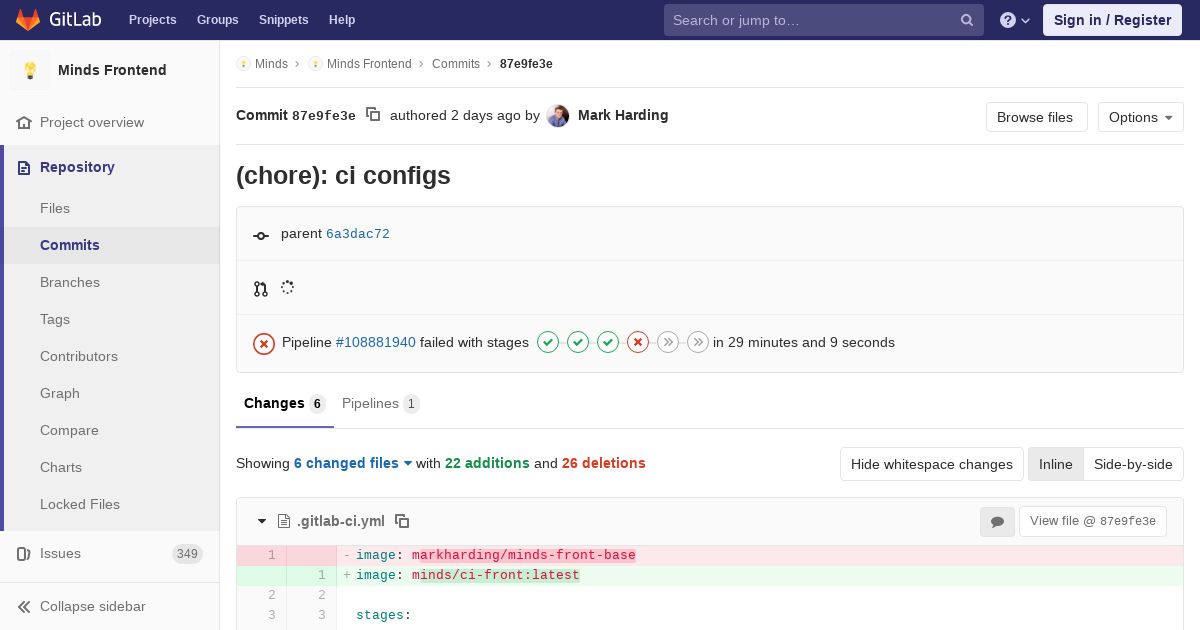Collapse the .gitlab-ci.yml diff

click(262, 521)
